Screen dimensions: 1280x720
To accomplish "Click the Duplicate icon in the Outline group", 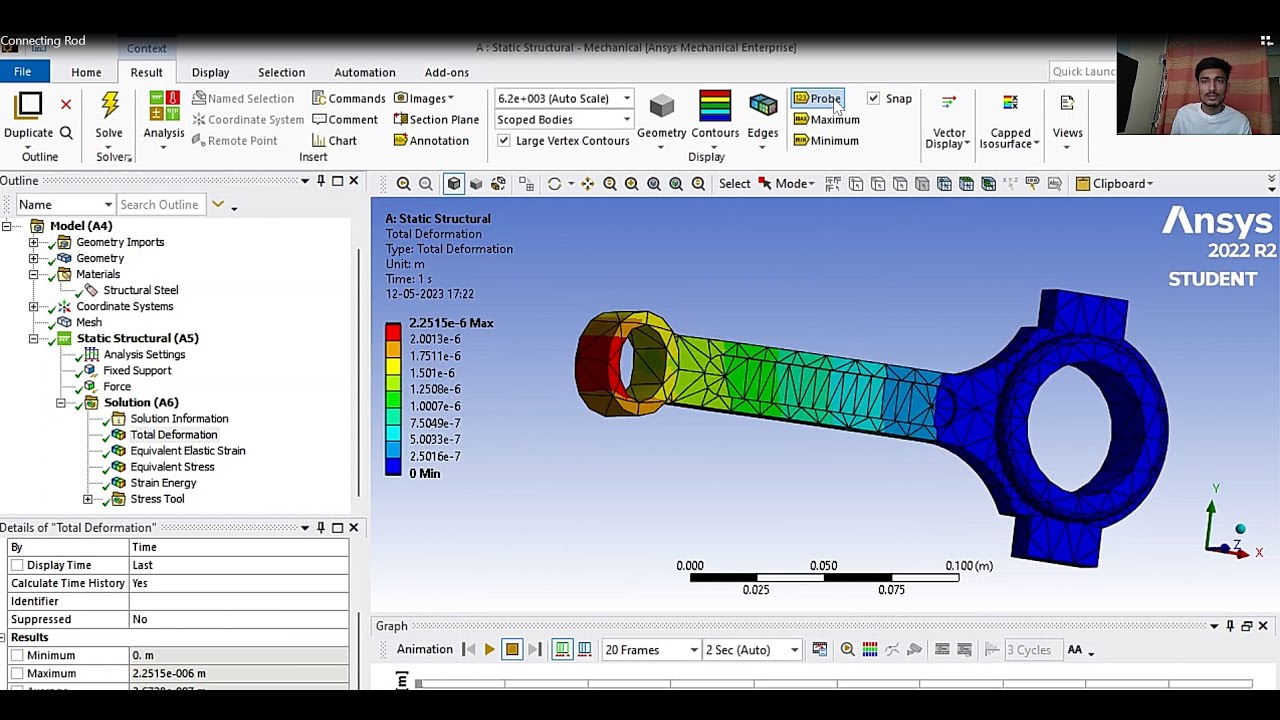I will pyautogui.click(x=29, y=105).
